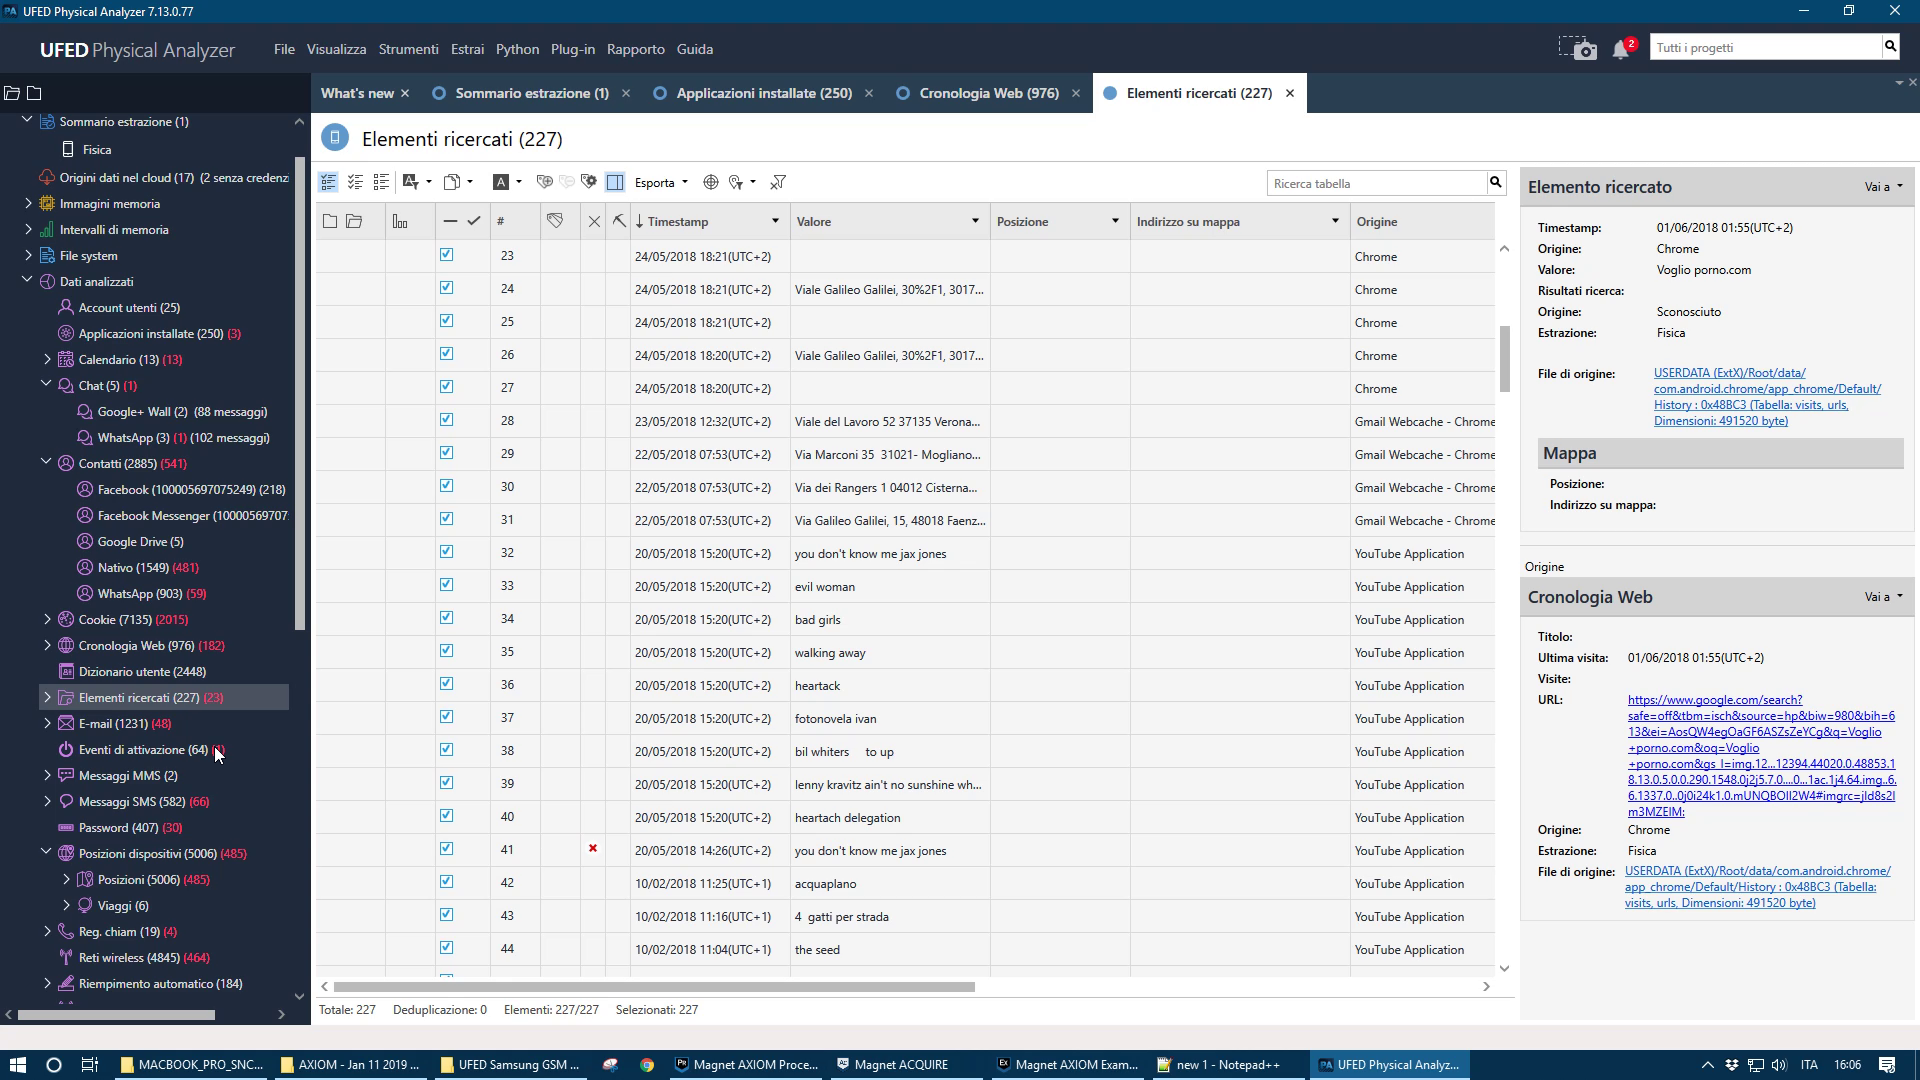This screenshot has width=1920, height=1080.
Task: Toggle the split details panel icon
Action: point(615,182)
